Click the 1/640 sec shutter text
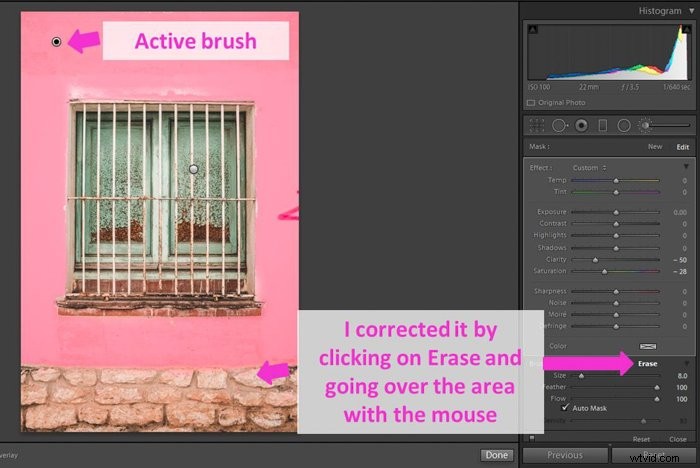Screen dimensions: 700x468 tap(676, 87)
